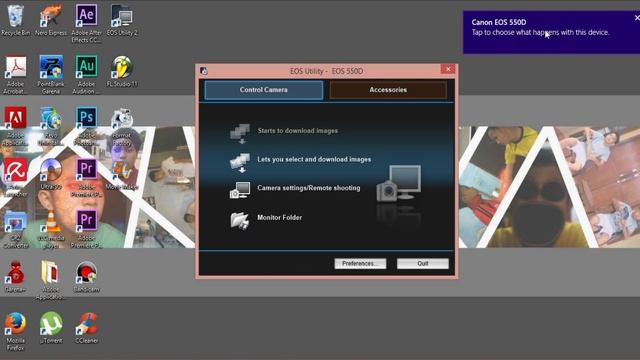Select the µTorrent shortcut
640x360 pixels.
51,328
